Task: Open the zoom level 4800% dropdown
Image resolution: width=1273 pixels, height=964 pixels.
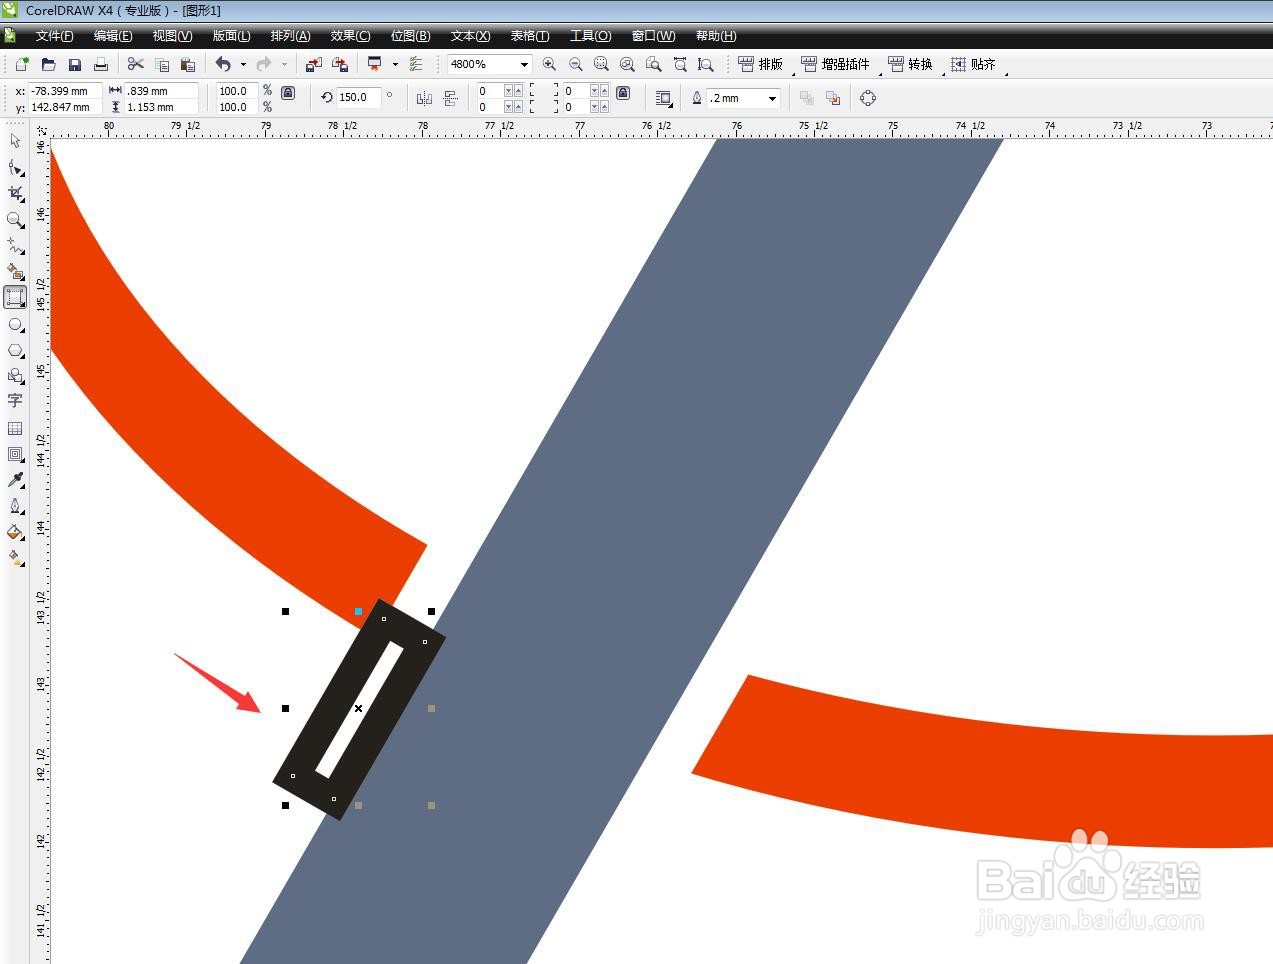Action: [x=524, y=64]
